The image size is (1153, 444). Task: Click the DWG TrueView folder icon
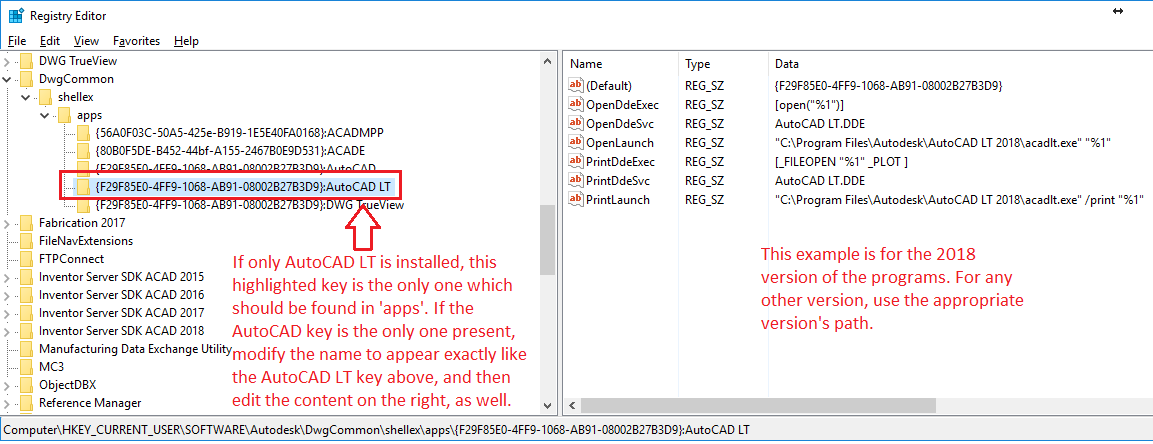(x=26, y=61)
